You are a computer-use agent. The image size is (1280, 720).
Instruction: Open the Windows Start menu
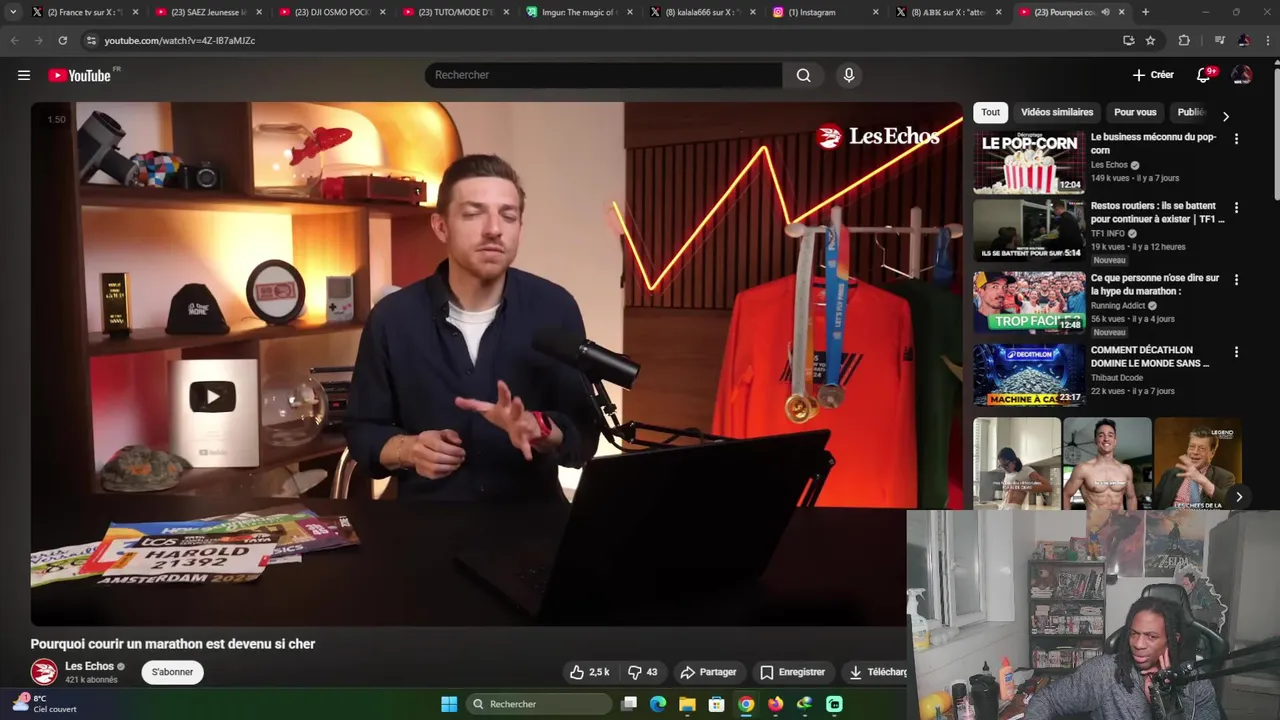coord(449,704)
